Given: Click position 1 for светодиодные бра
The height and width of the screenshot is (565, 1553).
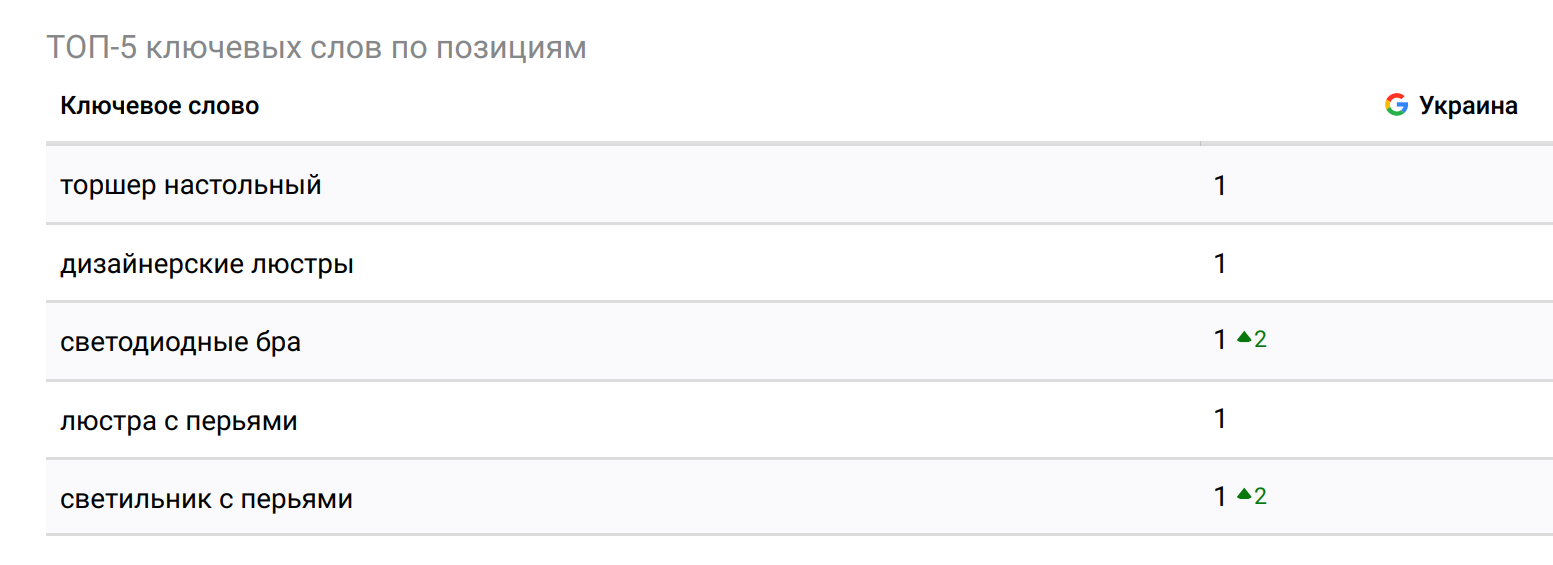Looking at the screenshot, I should 1220,340.
